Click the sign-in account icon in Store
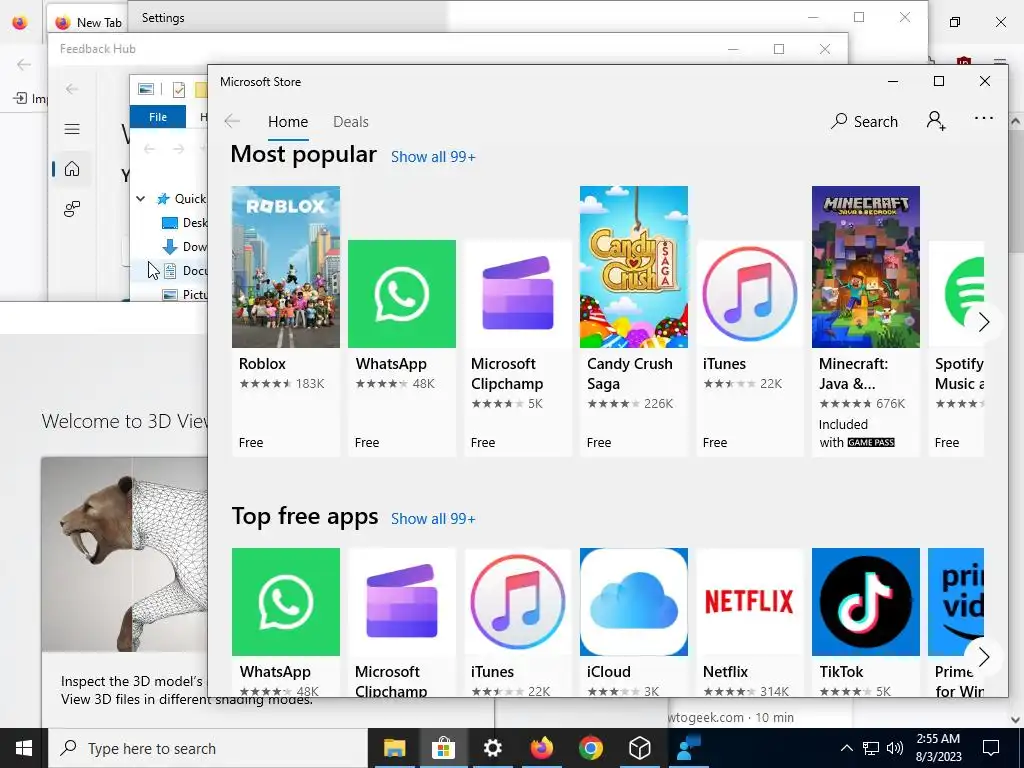The width and height of the screenshot is (1024, 768). [x=936, y=121]
